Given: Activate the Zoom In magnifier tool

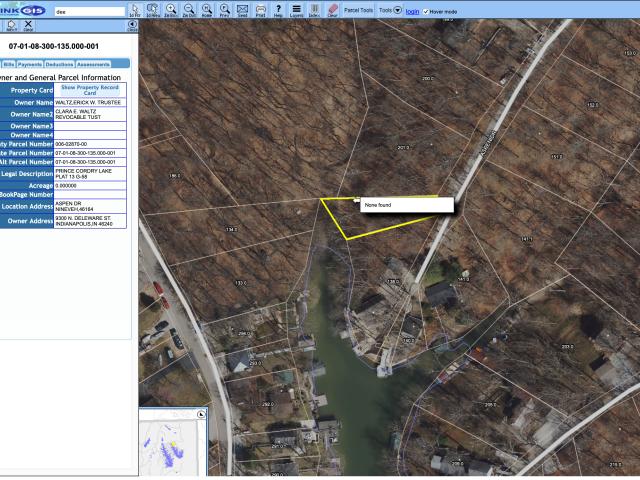Looking at the screenshot, I should [x=171, y=10].
